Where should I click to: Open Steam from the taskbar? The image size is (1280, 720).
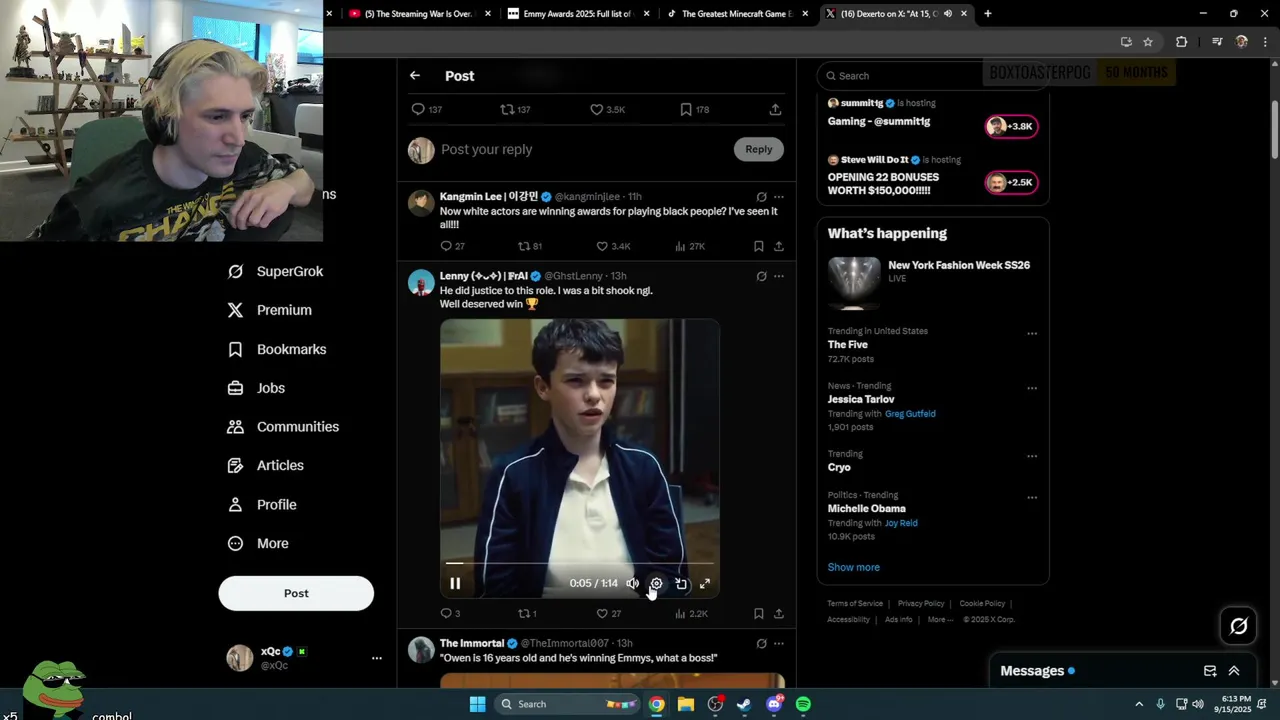(744, 704)
